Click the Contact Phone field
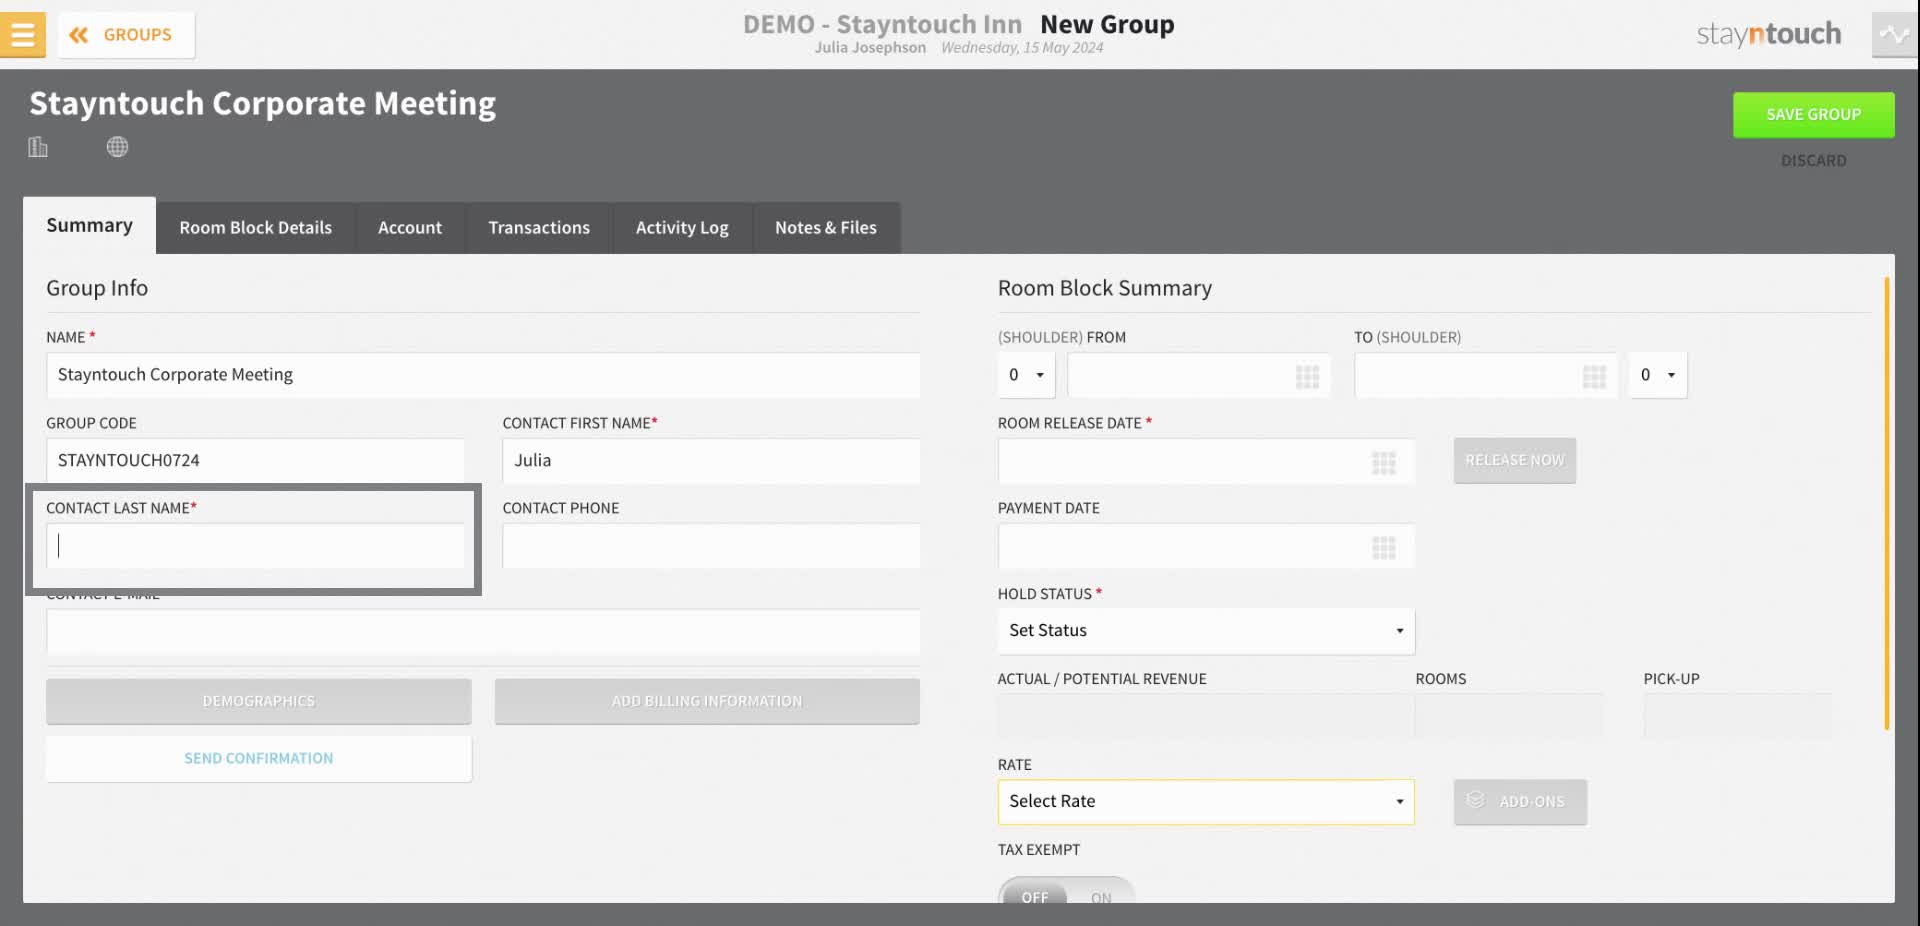This screenshot has width=1920, height=926. coord(711,546)
